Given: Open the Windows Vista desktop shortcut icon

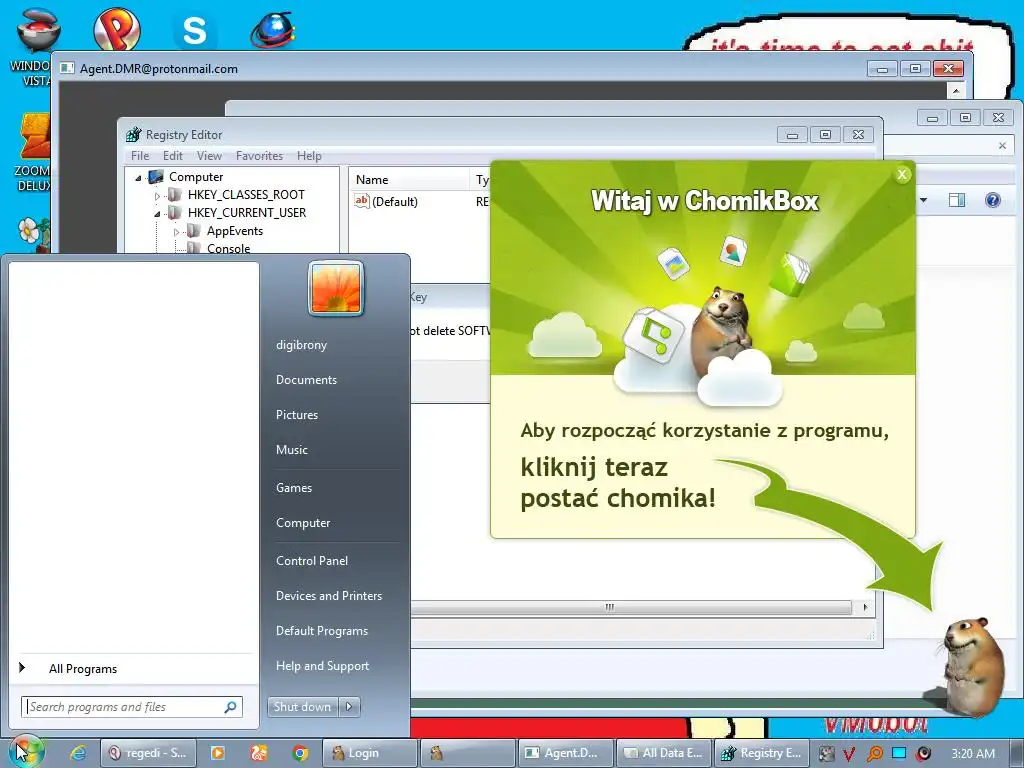Looking at the screenshot, I should point(33,46).
